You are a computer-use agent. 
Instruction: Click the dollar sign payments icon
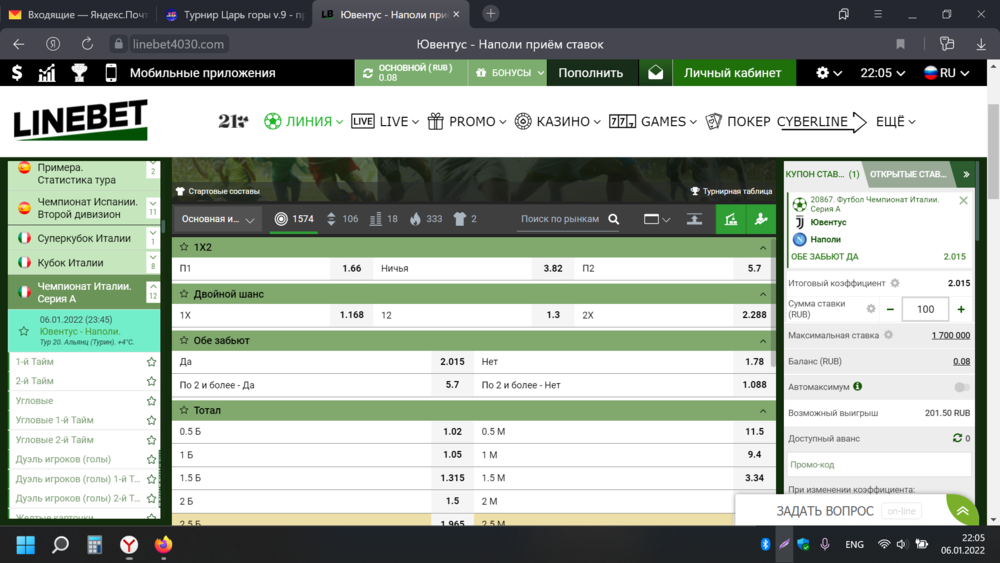tap(17, 73)
